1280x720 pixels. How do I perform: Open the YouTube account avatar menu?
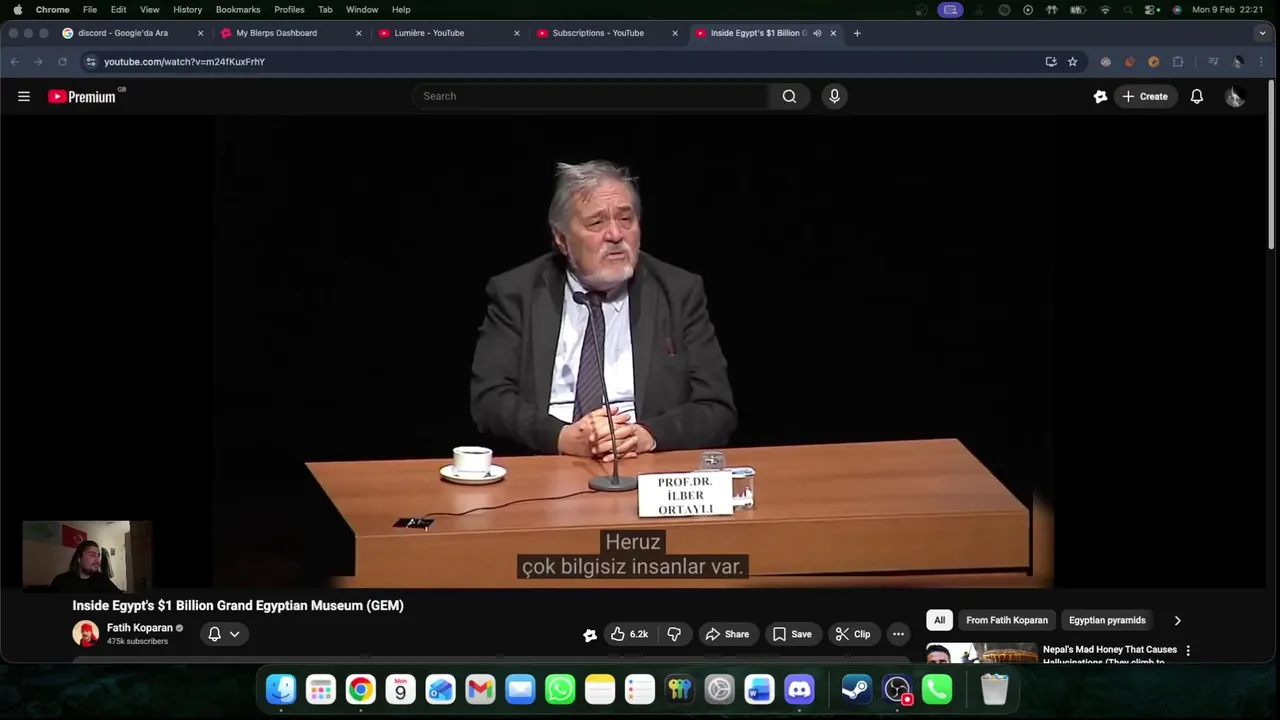point(1234,96)
